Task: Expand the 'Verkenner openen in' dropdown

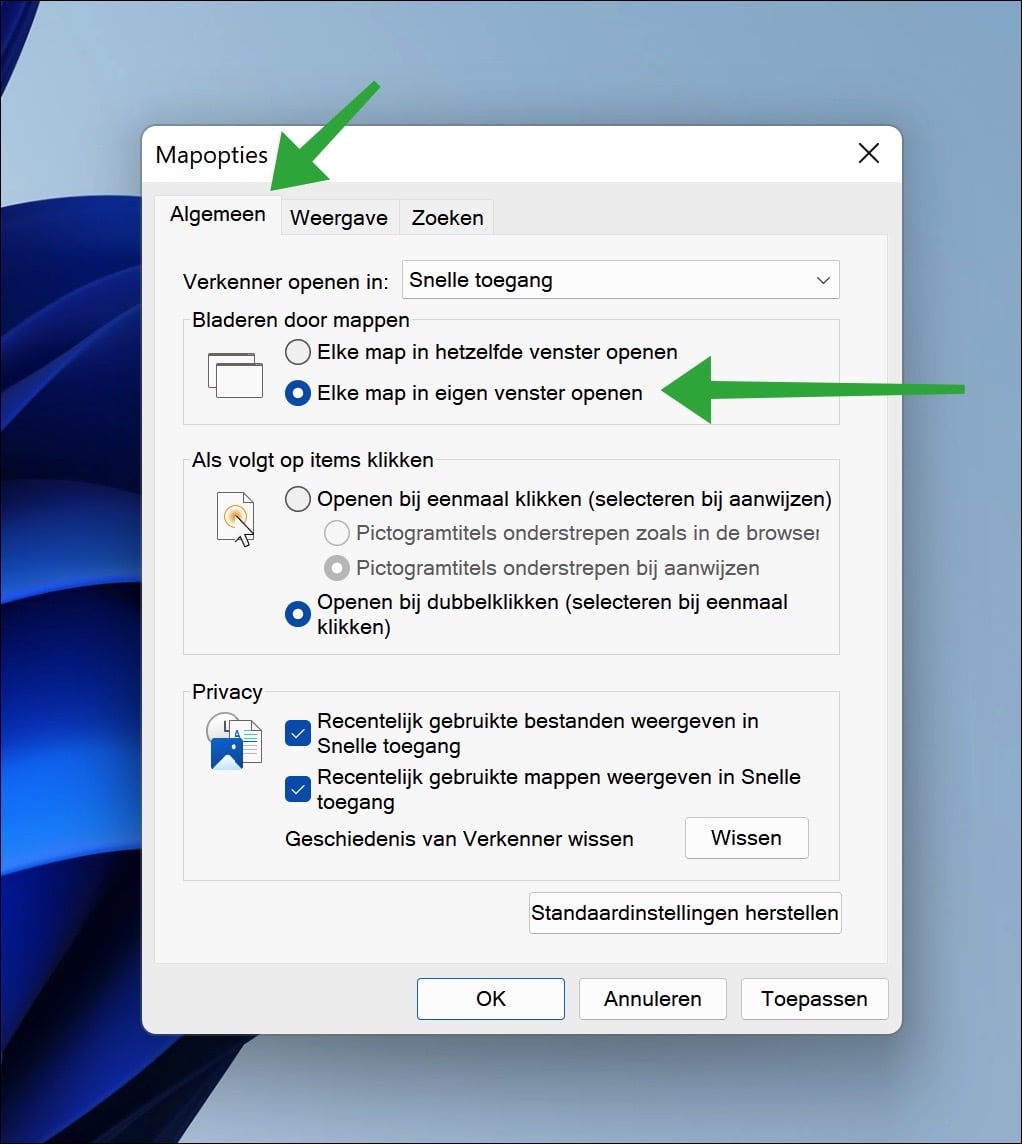Action: click(620, 279)
